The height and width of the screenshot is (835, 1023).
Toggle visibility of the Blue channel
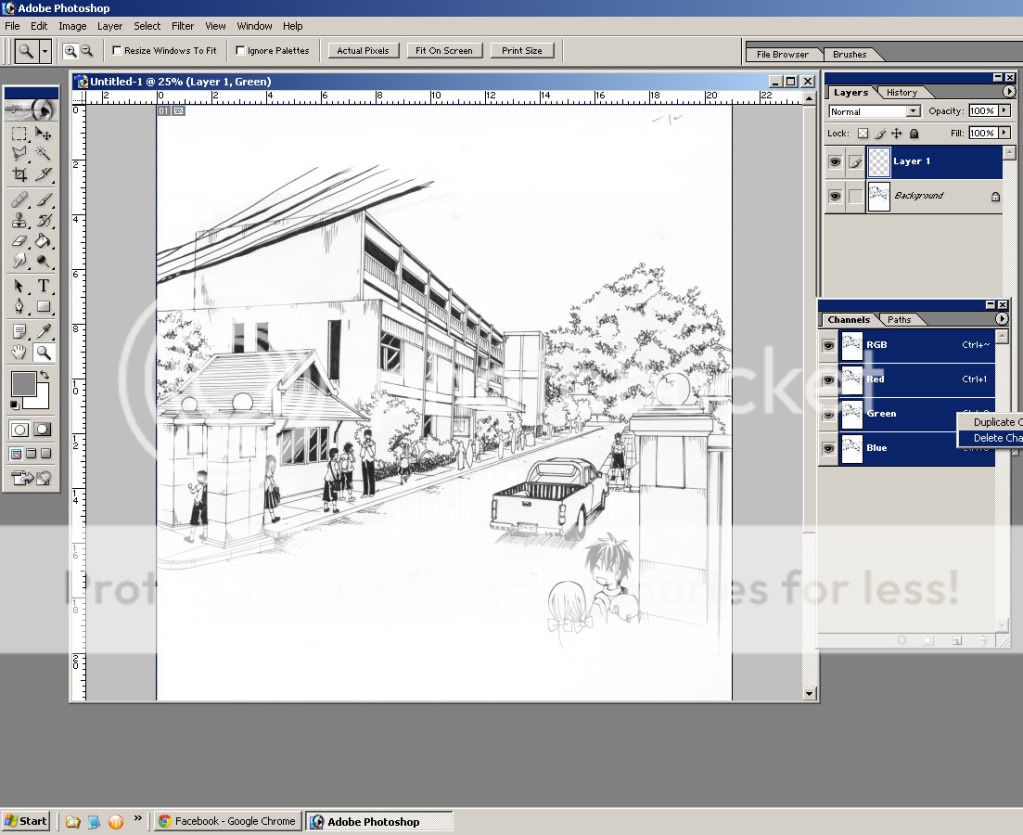(x=829, y=448)
